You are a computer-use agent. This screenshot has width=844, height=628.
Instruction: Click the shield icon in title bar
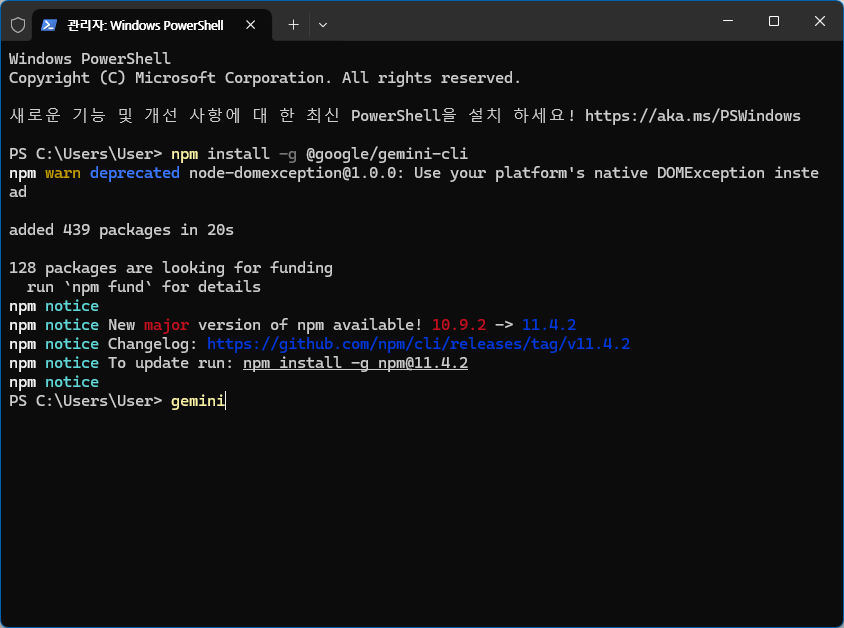(x=18, y=25)
